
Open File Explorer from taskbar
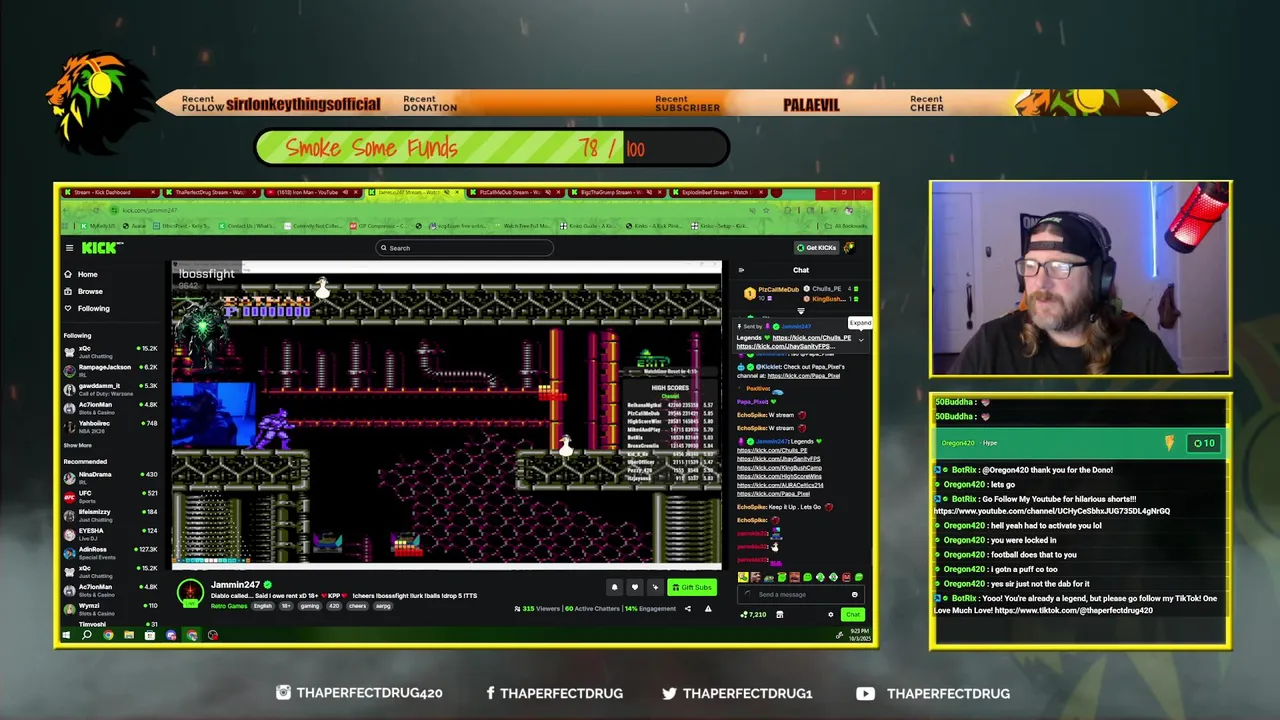(x=129, y=635)
